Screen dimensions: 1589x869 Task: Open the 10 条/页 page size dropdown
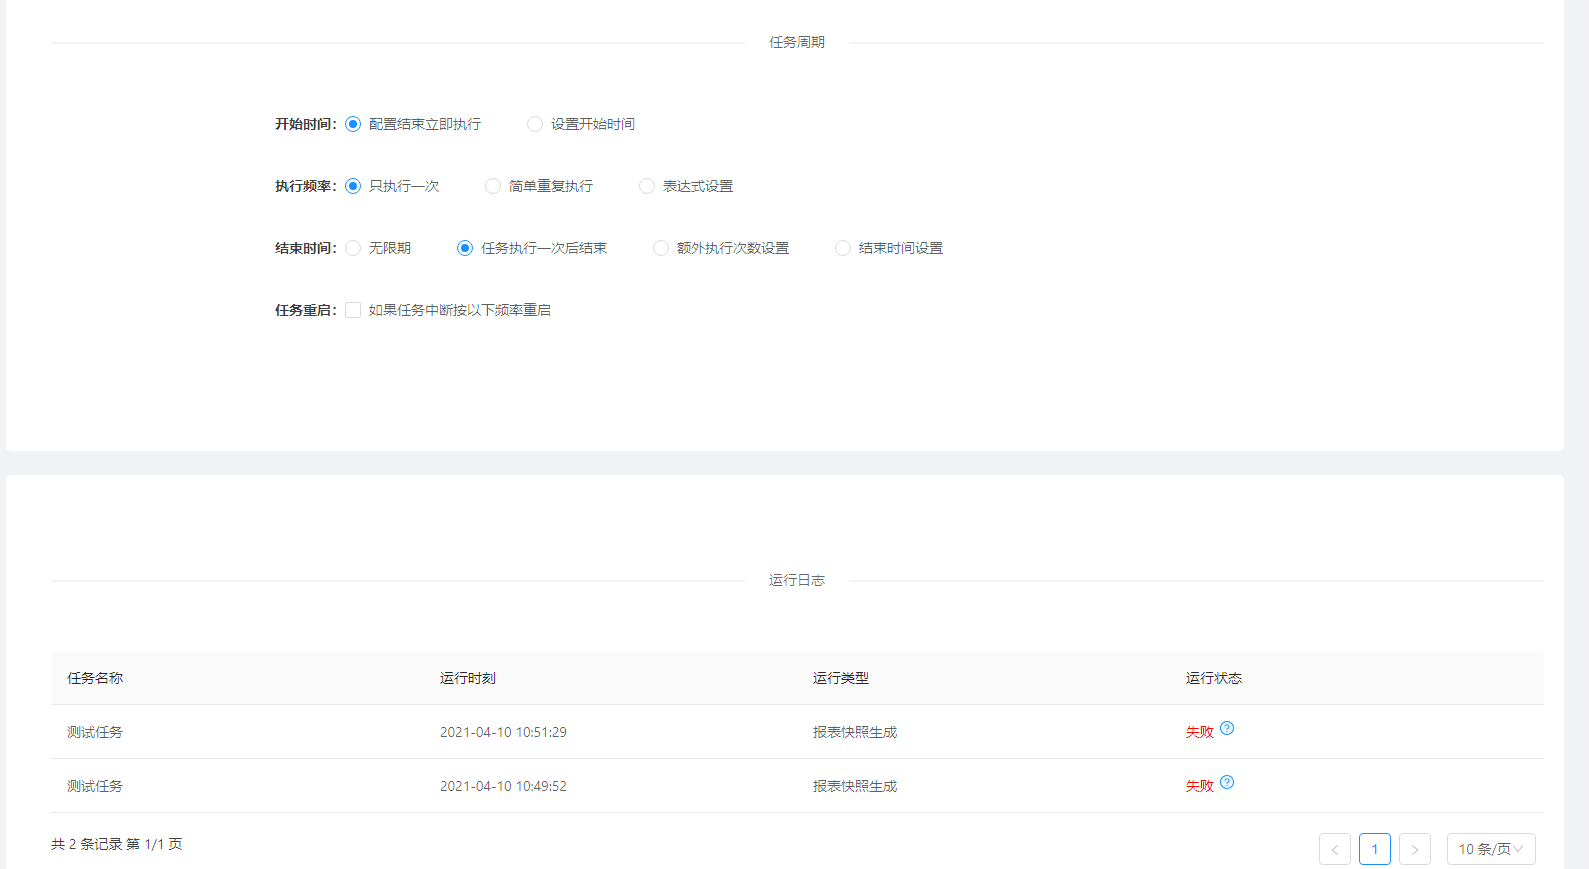1491,849
